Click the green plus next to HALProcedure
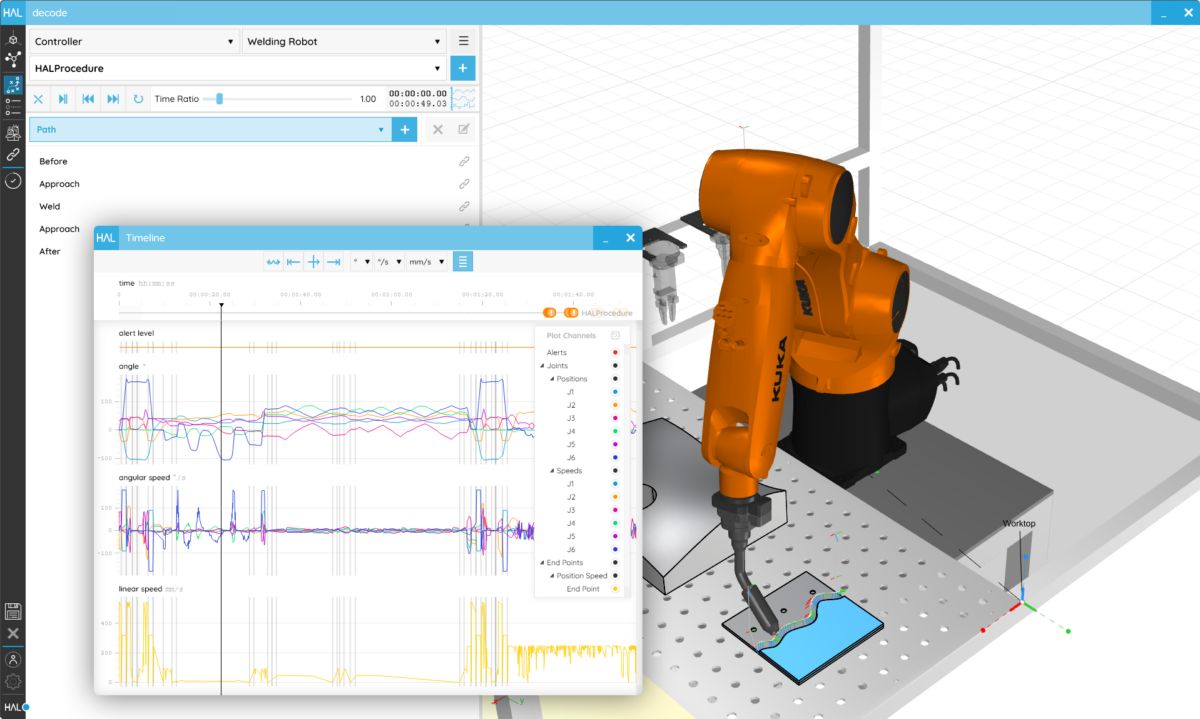 point(461,68)
